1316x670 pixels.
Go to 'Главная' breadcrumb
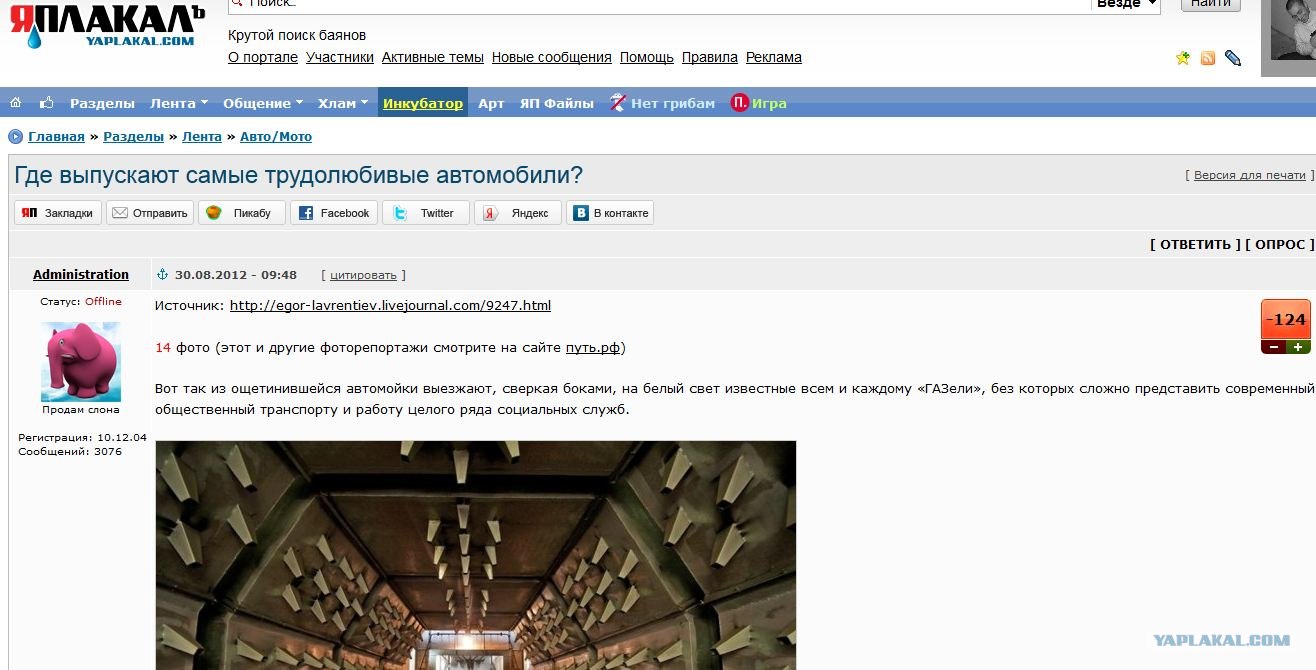click(x=56, y=137)
